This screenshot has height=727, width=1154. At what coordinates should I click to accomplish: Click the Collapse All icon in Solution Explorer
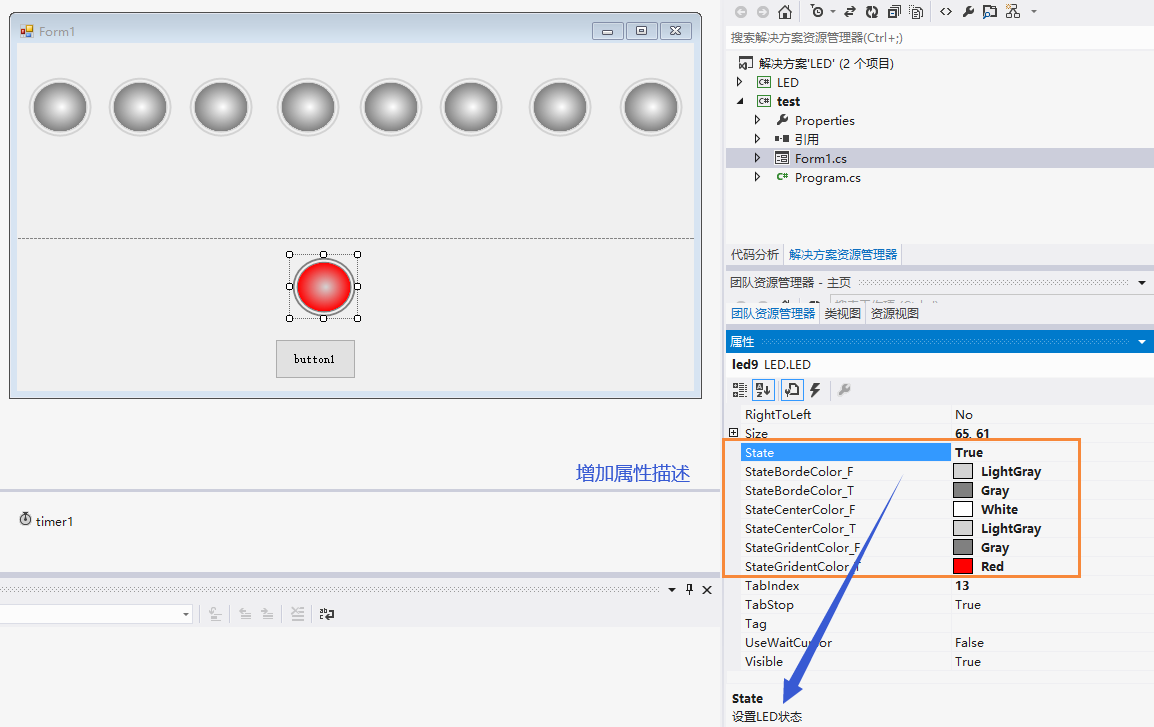(894, 12)
